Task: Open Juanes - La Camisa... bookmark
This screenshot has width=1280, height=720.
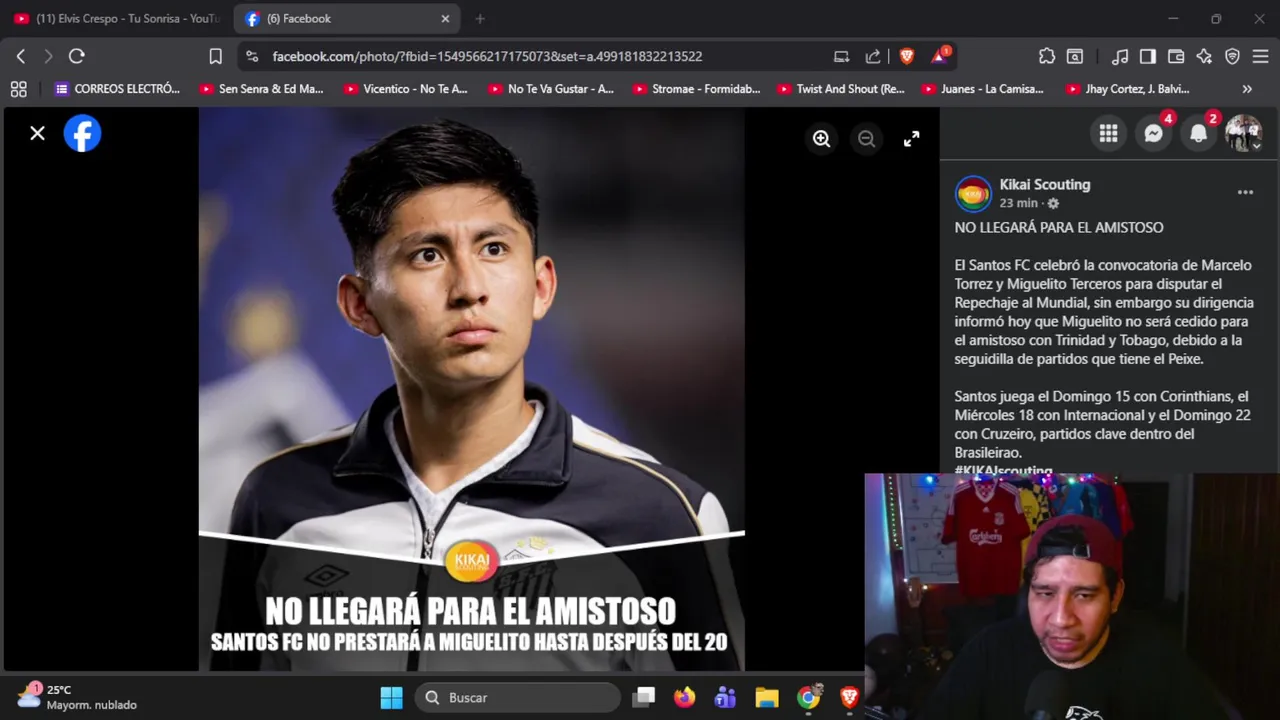Action: 983,89
